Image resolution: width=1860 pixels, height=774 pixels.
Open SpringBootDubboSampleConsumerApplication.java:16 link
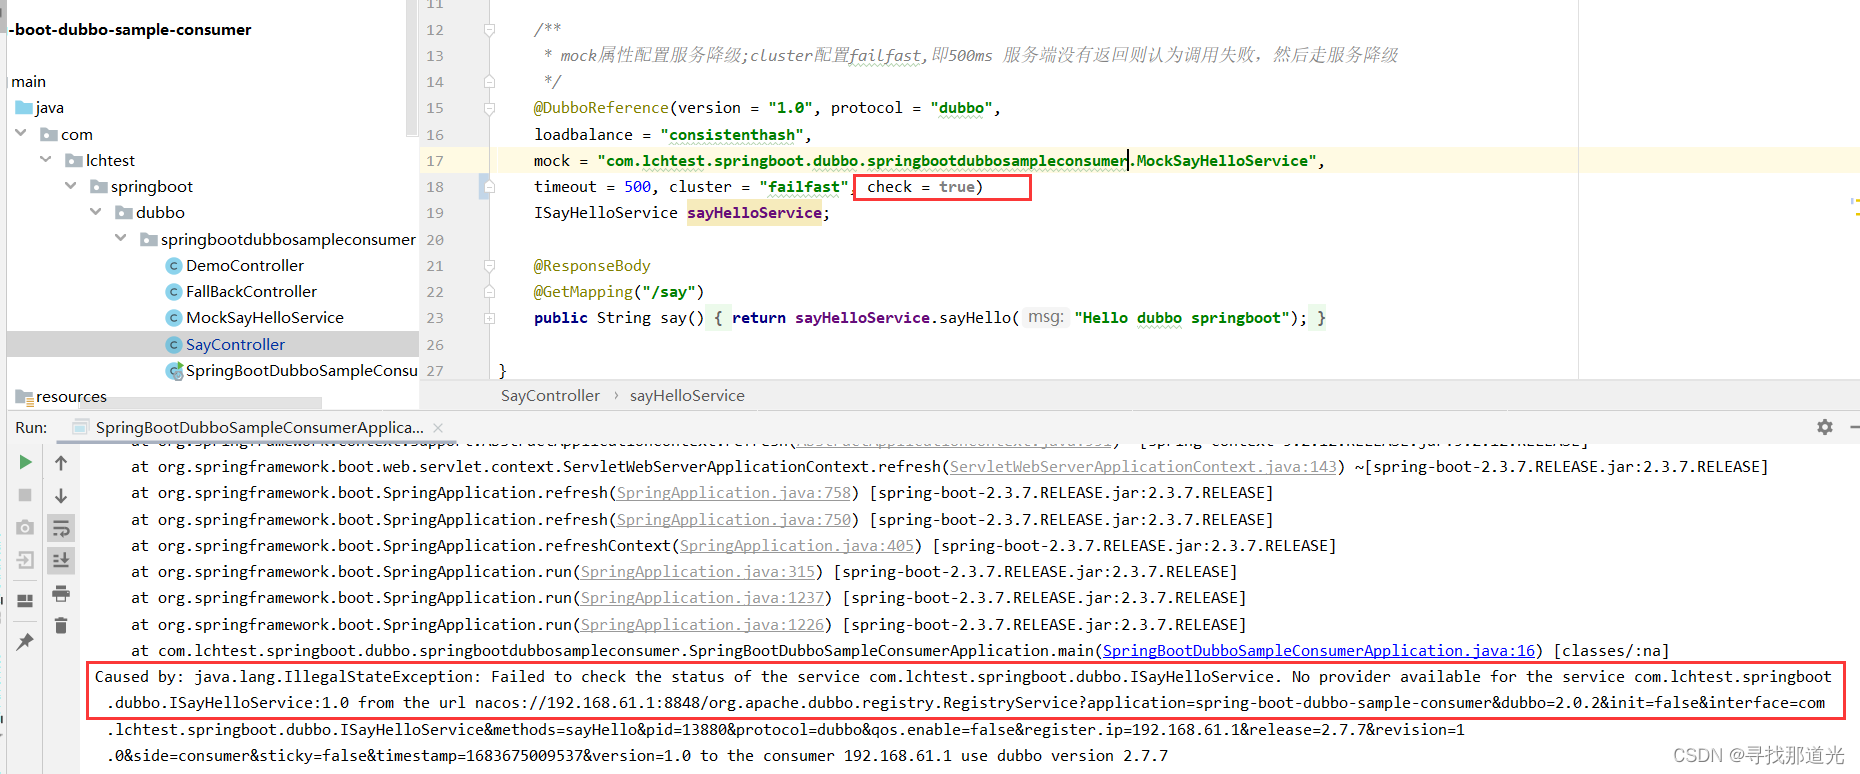[x=1319, y=651]
